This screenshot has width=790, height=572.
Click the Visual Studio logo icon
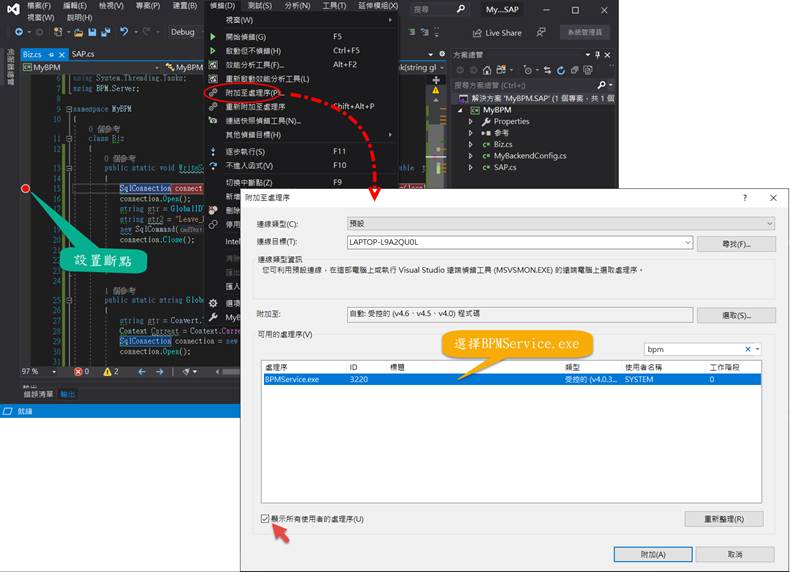click(13, 9)
